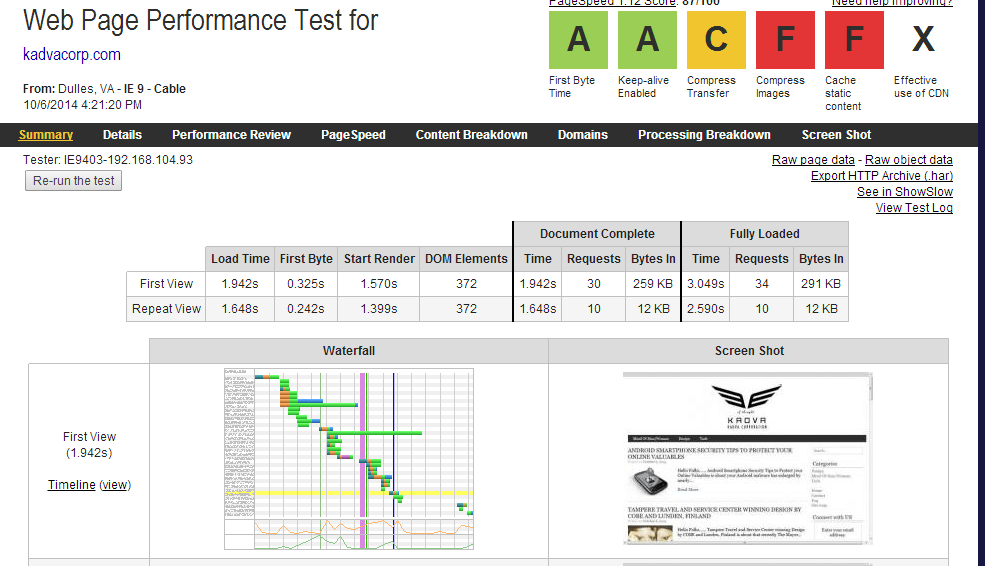Image resolution: width=985 pixels, height=566 pixels.
Task: Click the First Byte Time grade A box
Action: 578,40
